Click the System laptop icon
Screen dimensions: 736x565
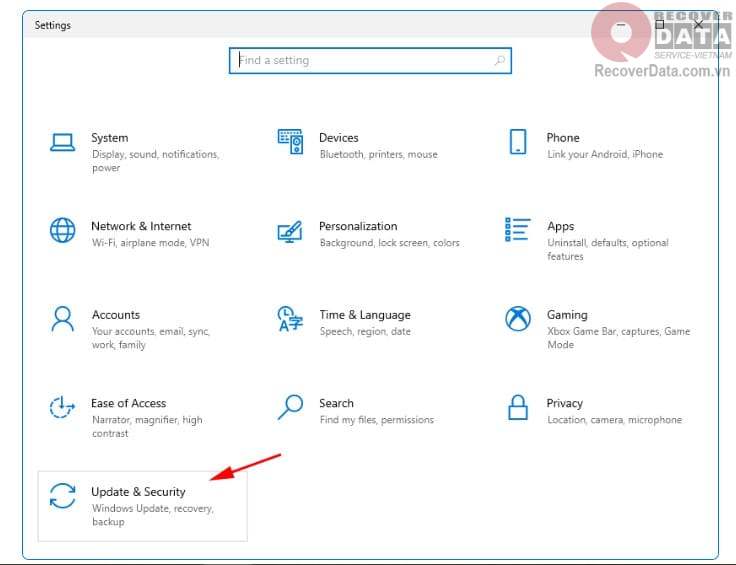[62, 142]
